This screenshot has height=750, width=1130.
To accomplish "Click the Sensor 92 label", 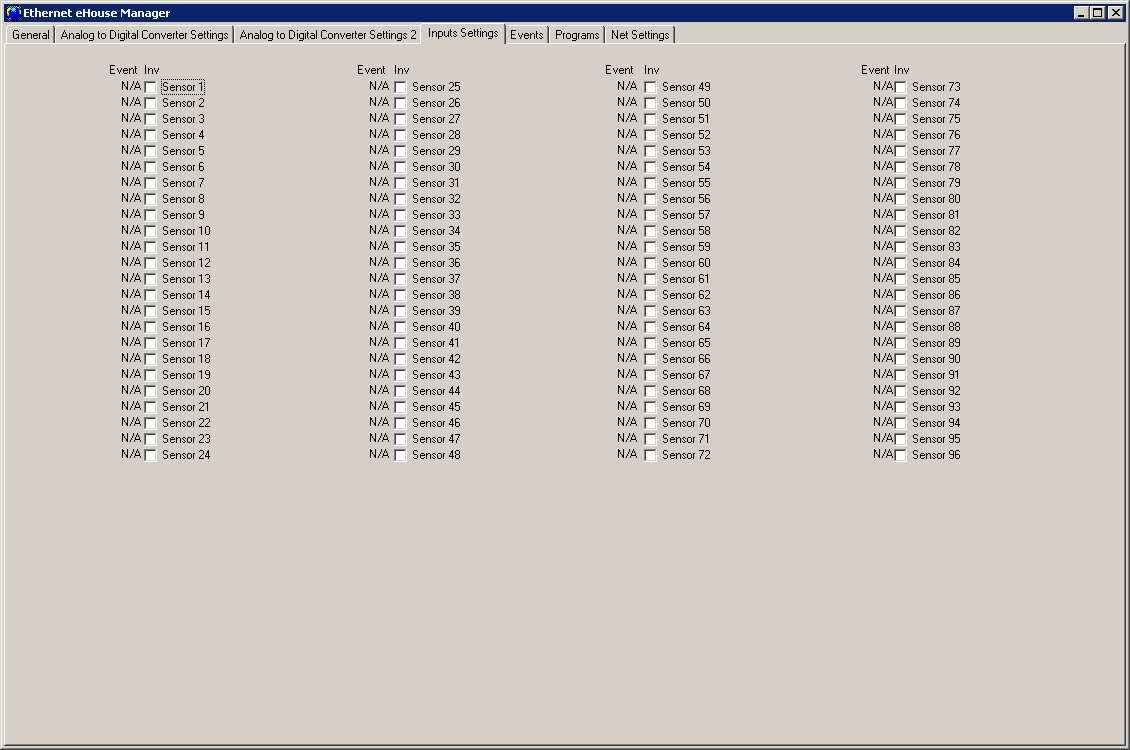I will pos(936,391).
